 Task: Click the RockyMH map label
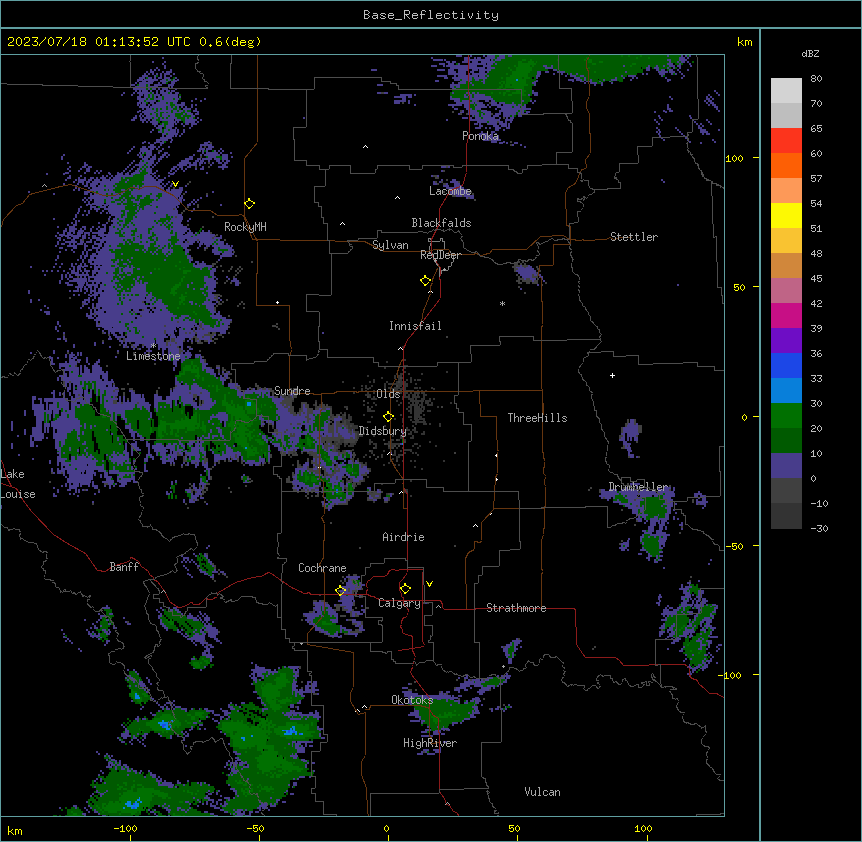(245, 227)
